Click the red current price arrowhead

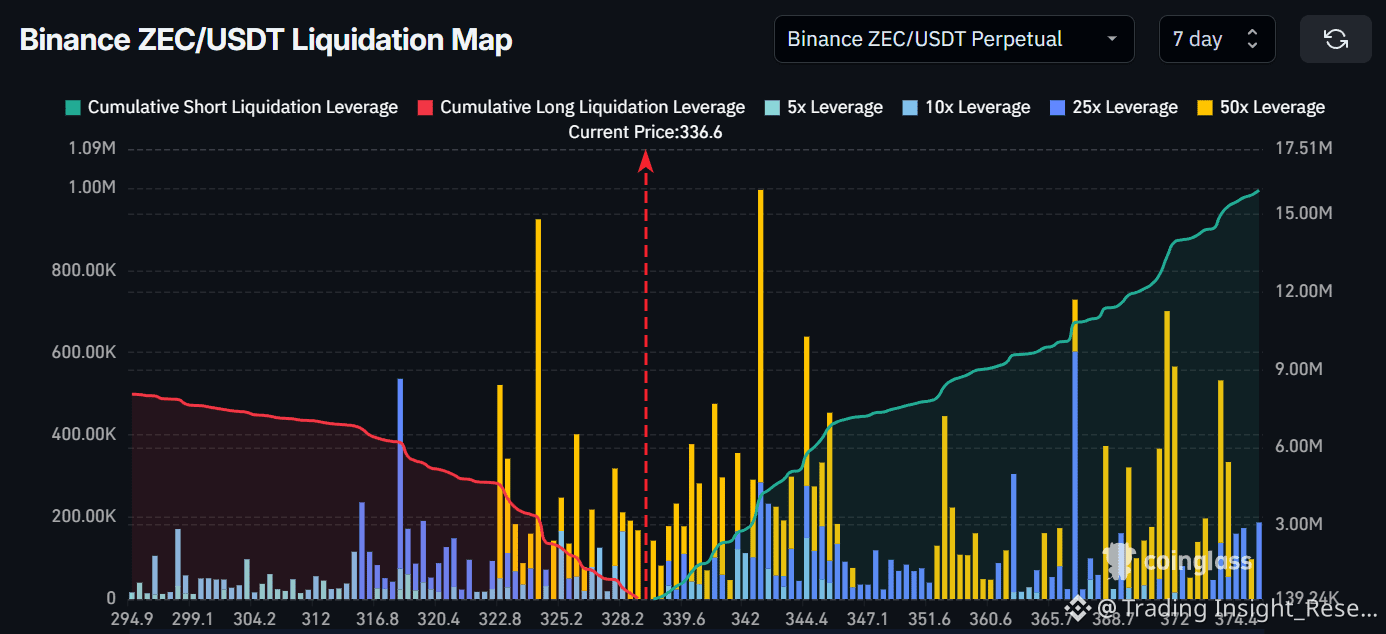[646, 160]
